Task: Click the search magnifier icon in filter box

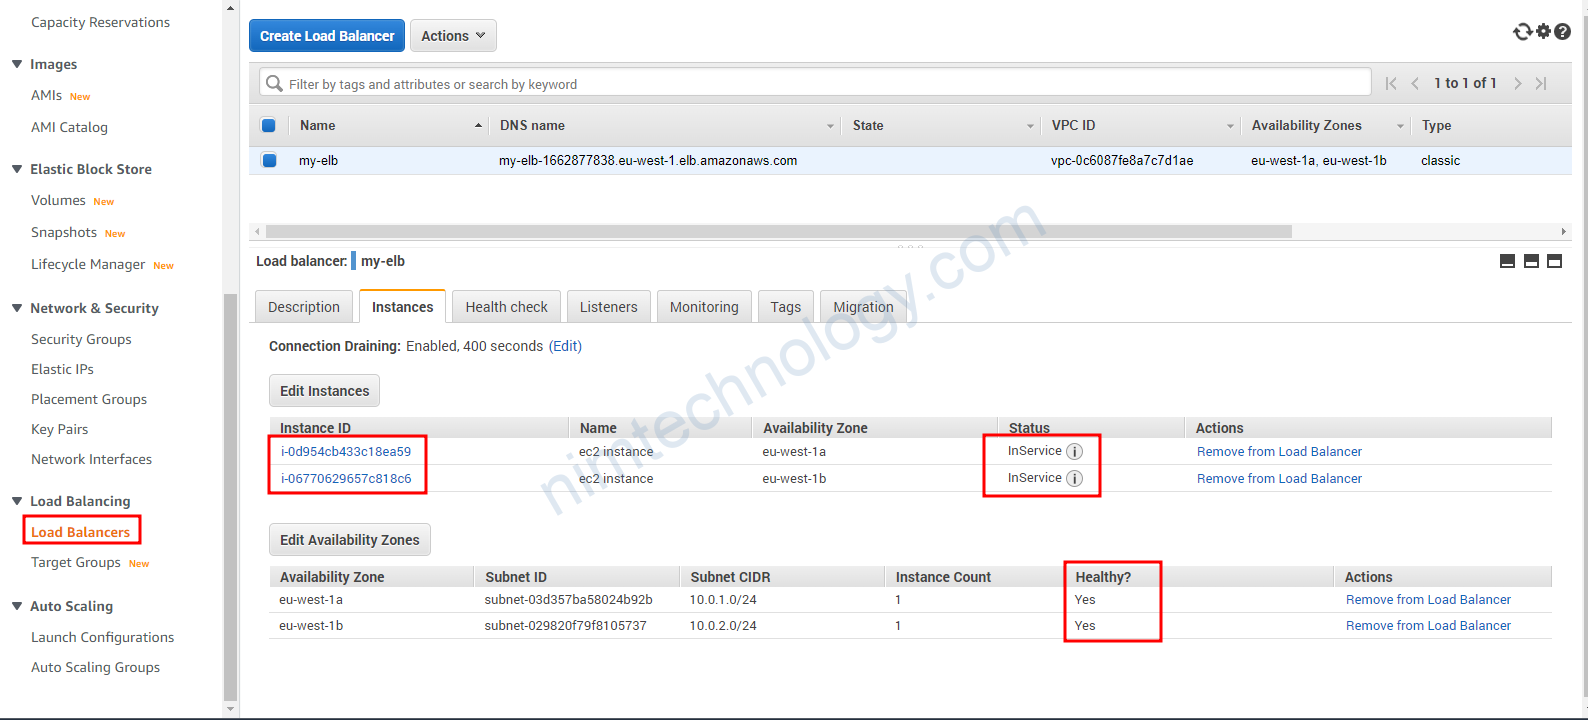Action: [x=274, y=84]
